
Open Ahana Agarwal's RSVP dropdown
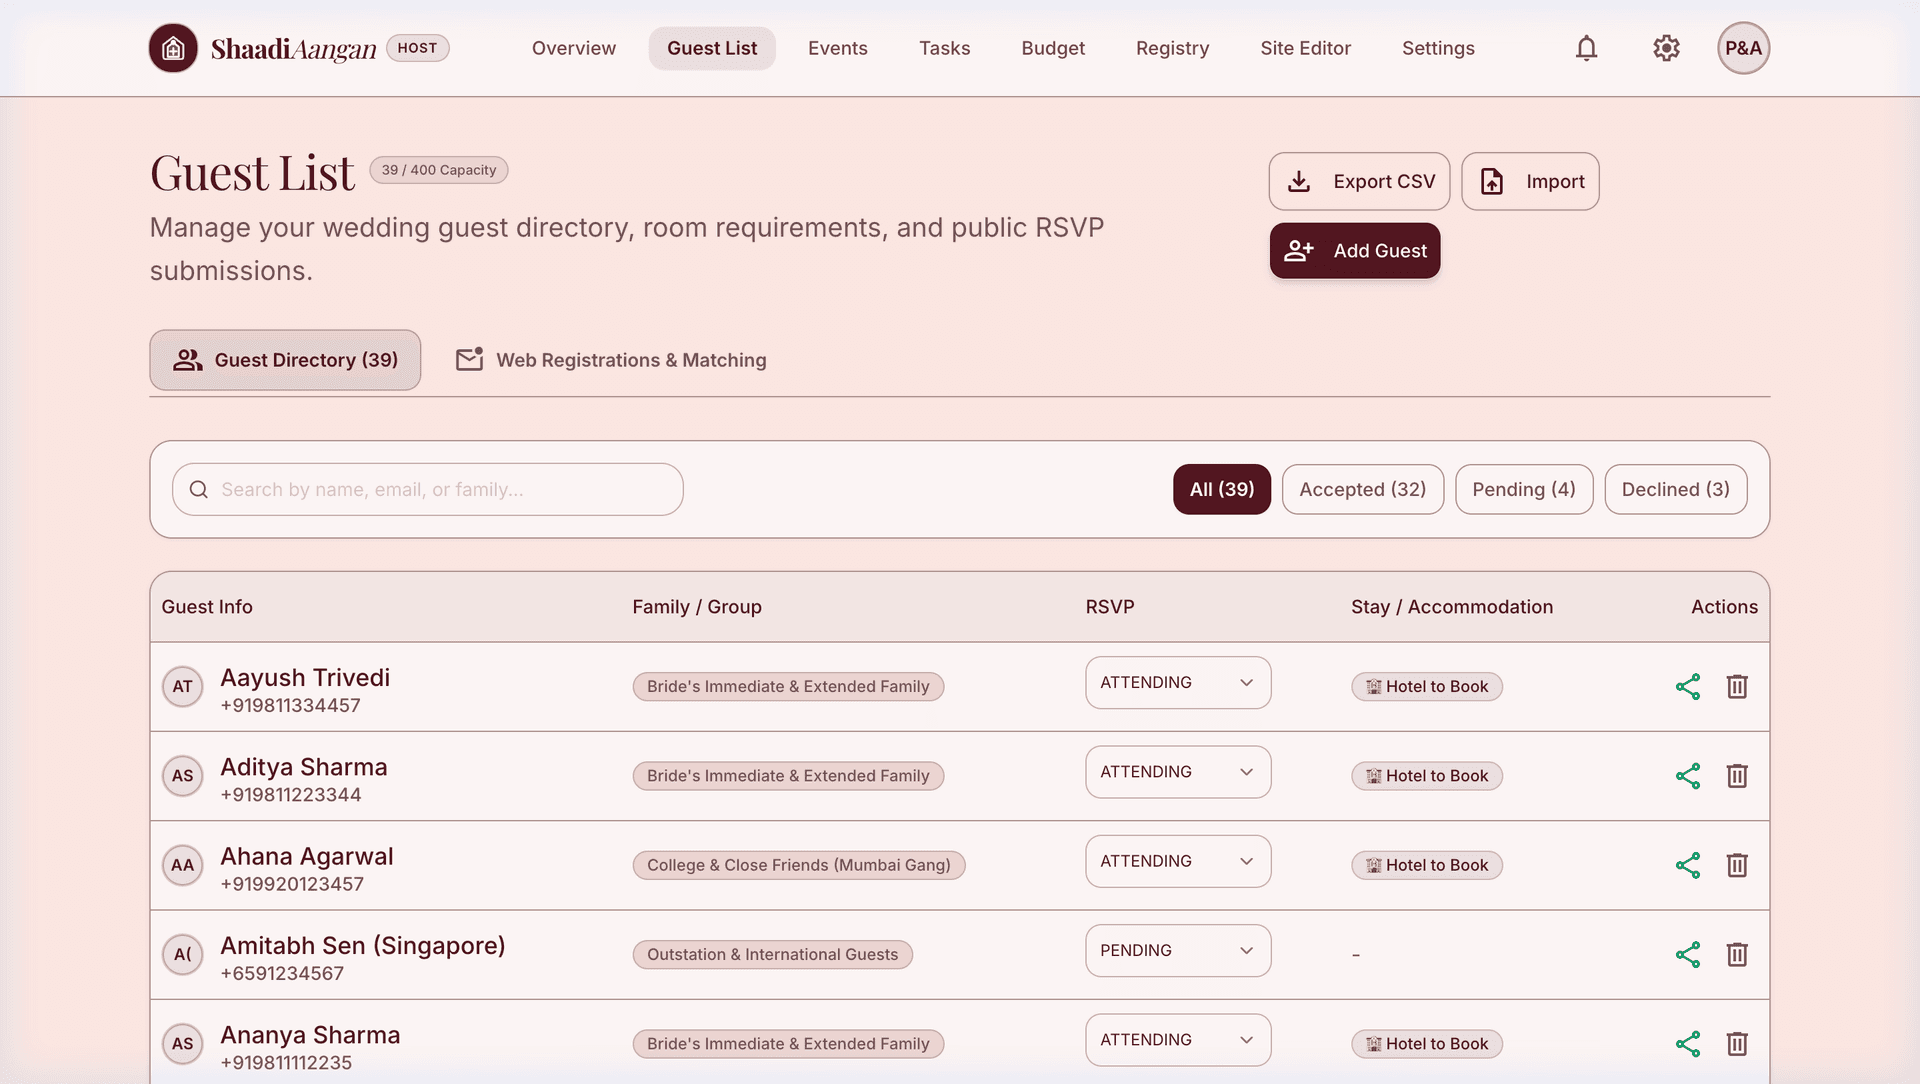tap(1178, 861)
